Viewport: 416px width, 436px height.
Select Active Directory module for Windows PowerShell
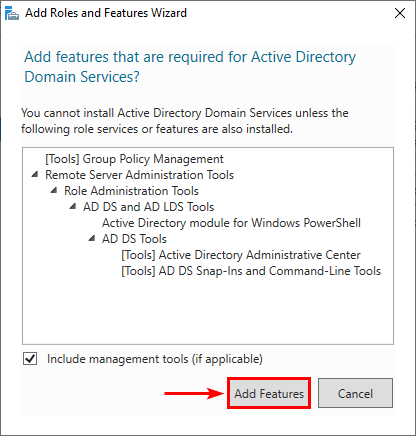231,223
